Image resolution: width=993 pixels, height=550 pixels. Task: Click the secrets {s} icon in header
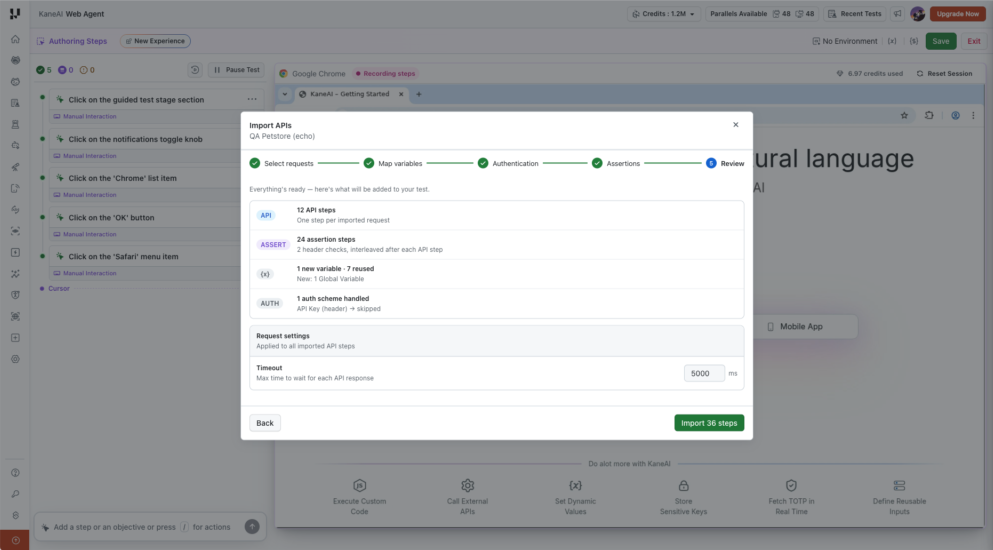[x=914, y=41]
